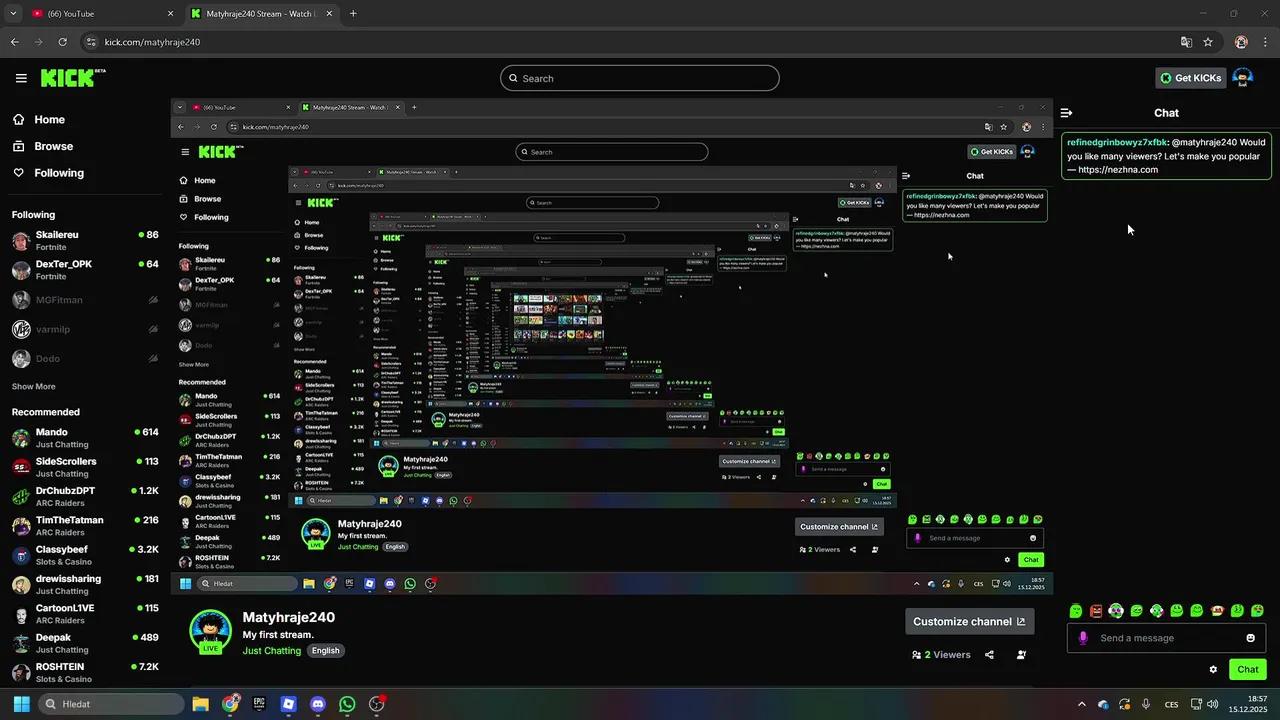This screenshot has height=720, width=1280.
Task: Open a new browser tab
Action: (353, 14)
